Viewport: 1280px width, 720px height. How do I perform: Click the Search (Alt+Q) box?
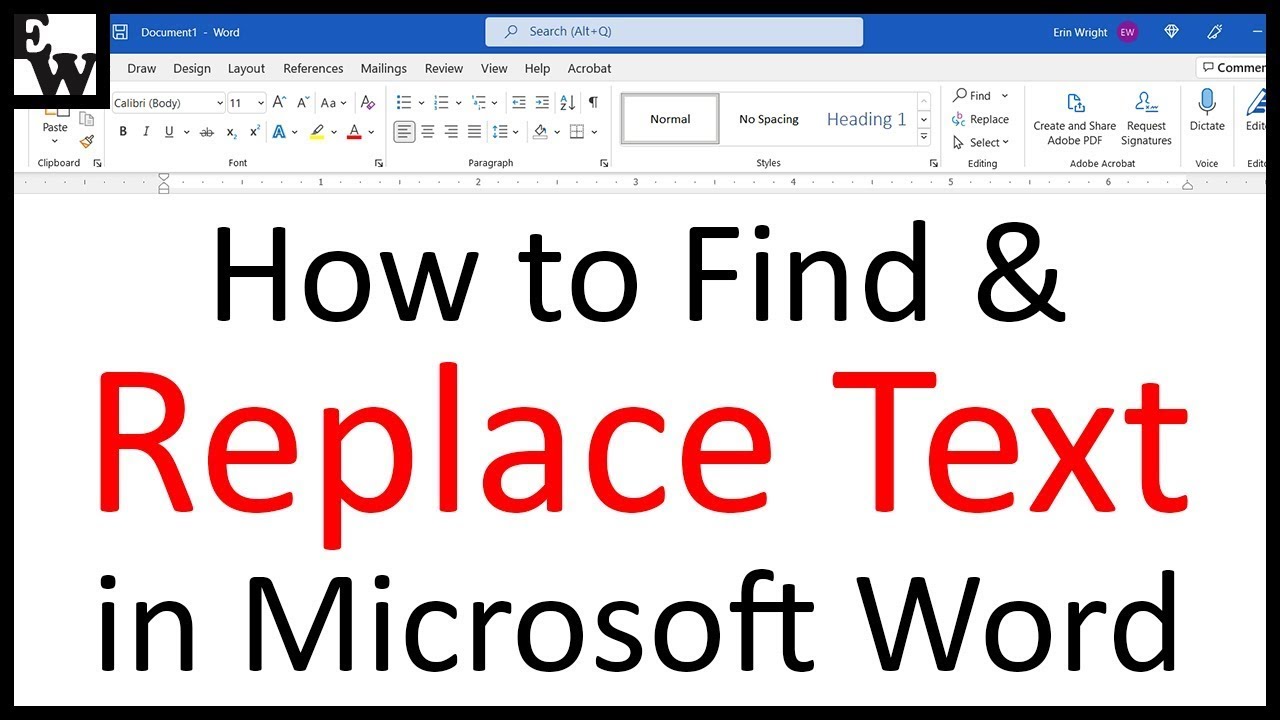[674, 32]
